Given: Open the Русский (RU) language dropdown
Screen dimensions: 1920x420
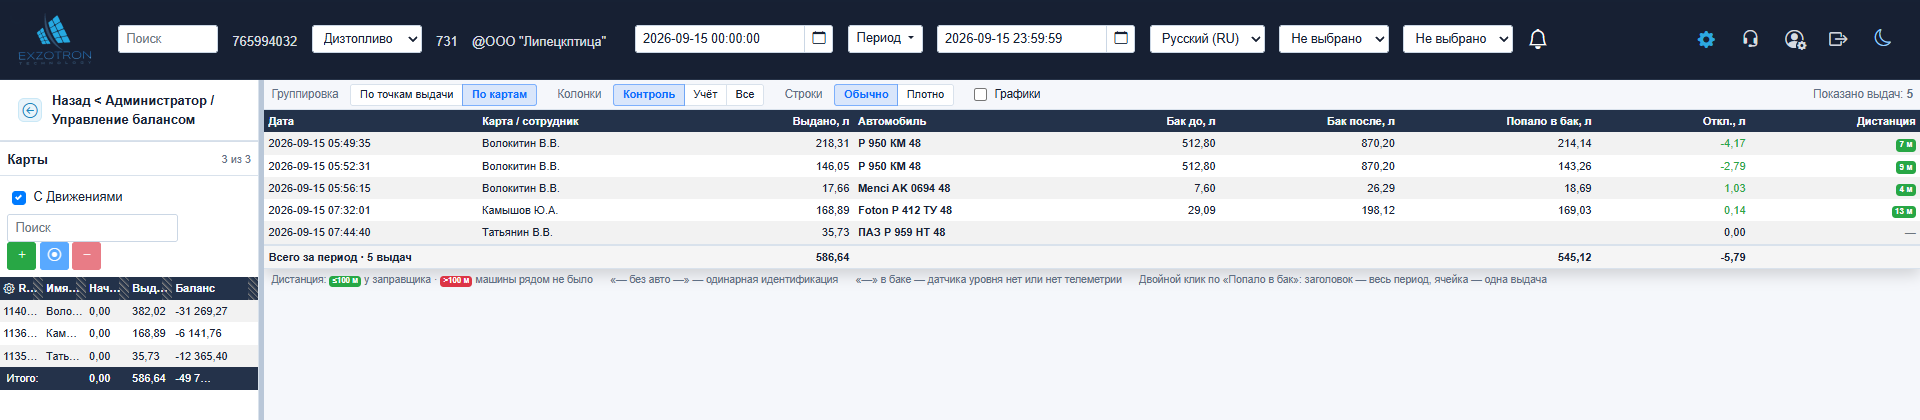Looking at the screenshot, I should tap(1207, 39).
